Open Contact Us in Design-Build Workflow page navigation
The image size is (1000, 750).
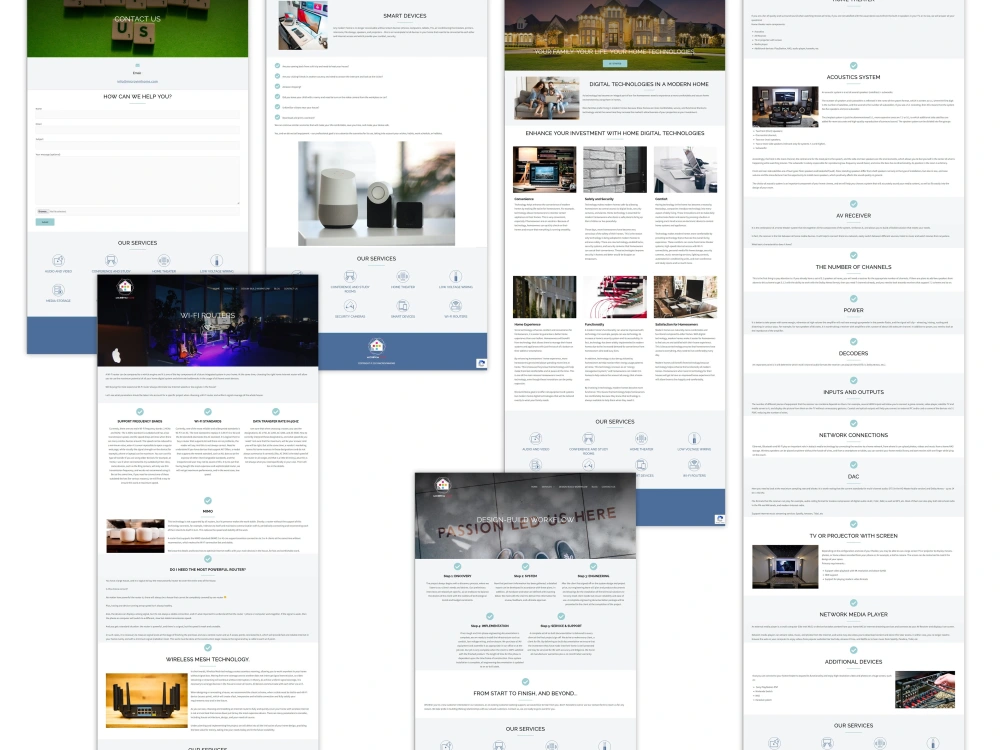[608, 487]
